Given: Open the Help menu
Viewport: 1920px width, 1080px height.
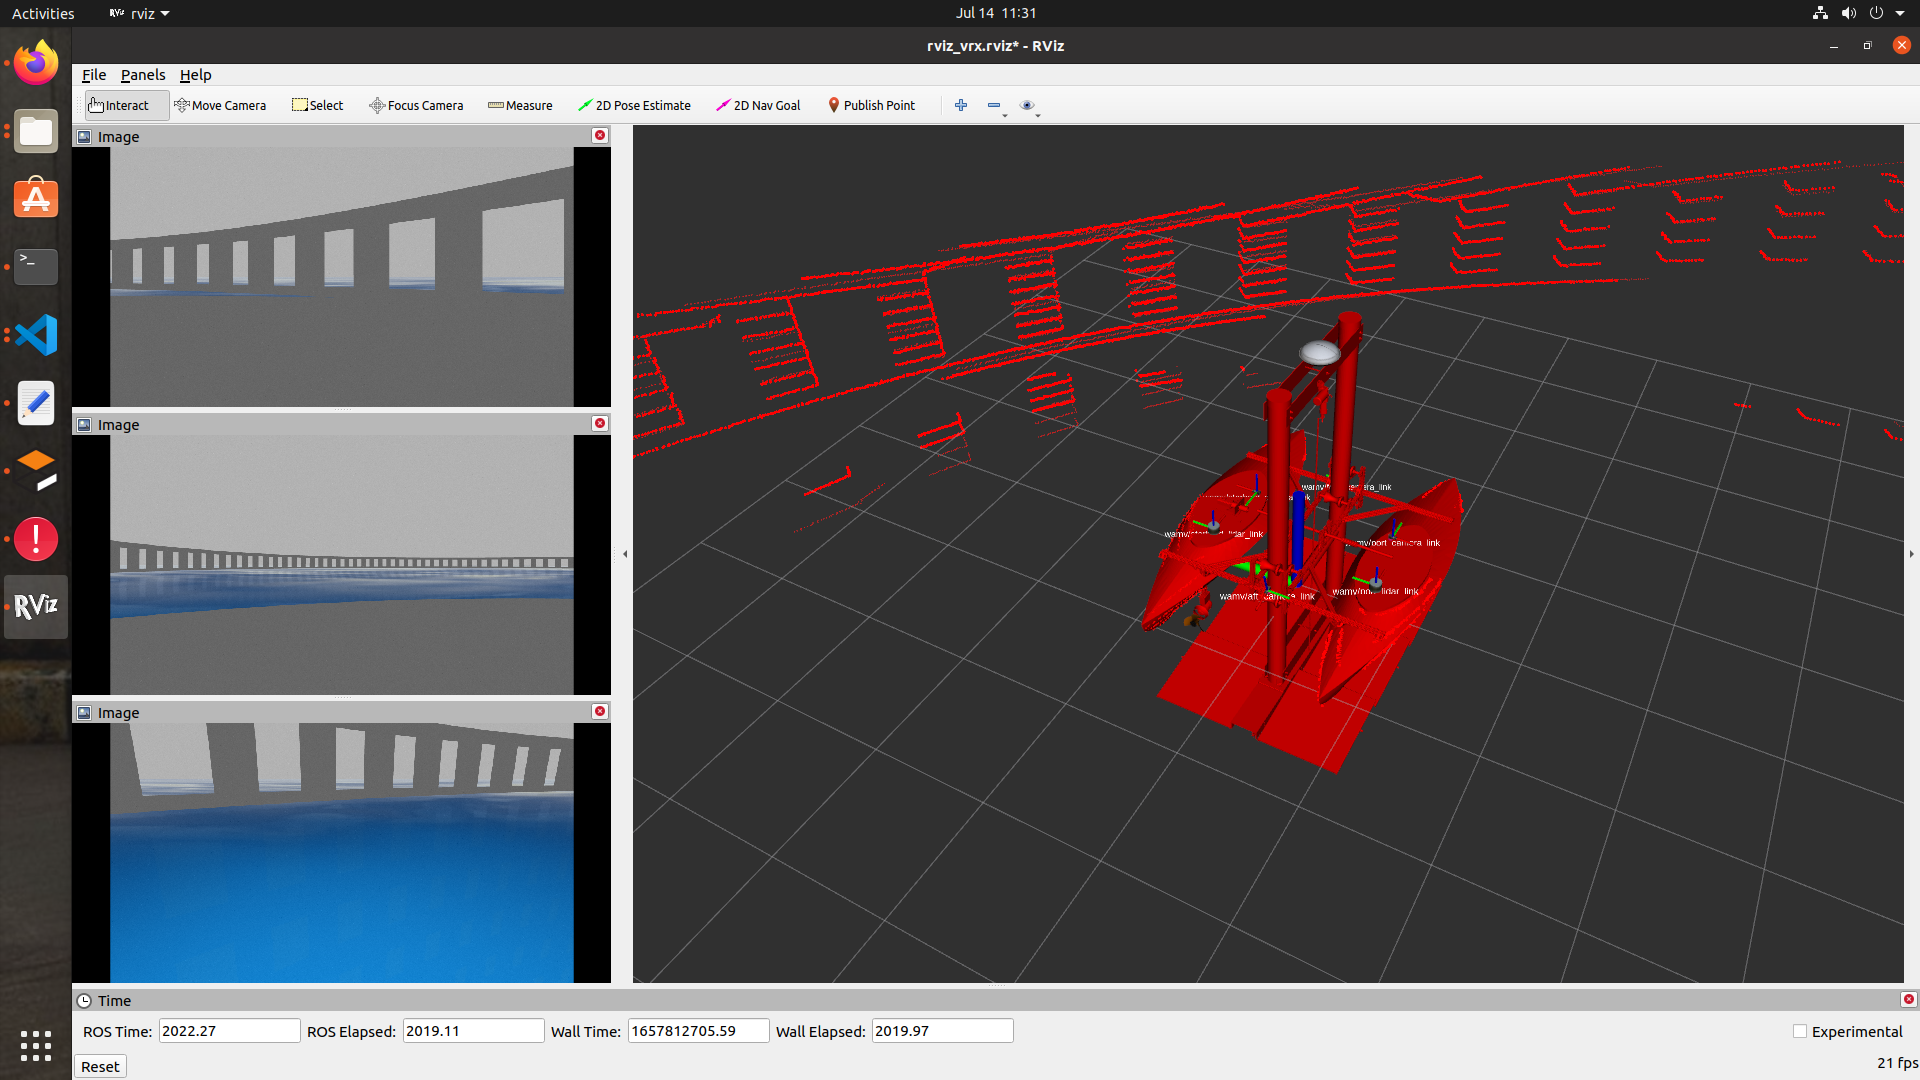Looking at the screenshot, I should pos(195,75).
